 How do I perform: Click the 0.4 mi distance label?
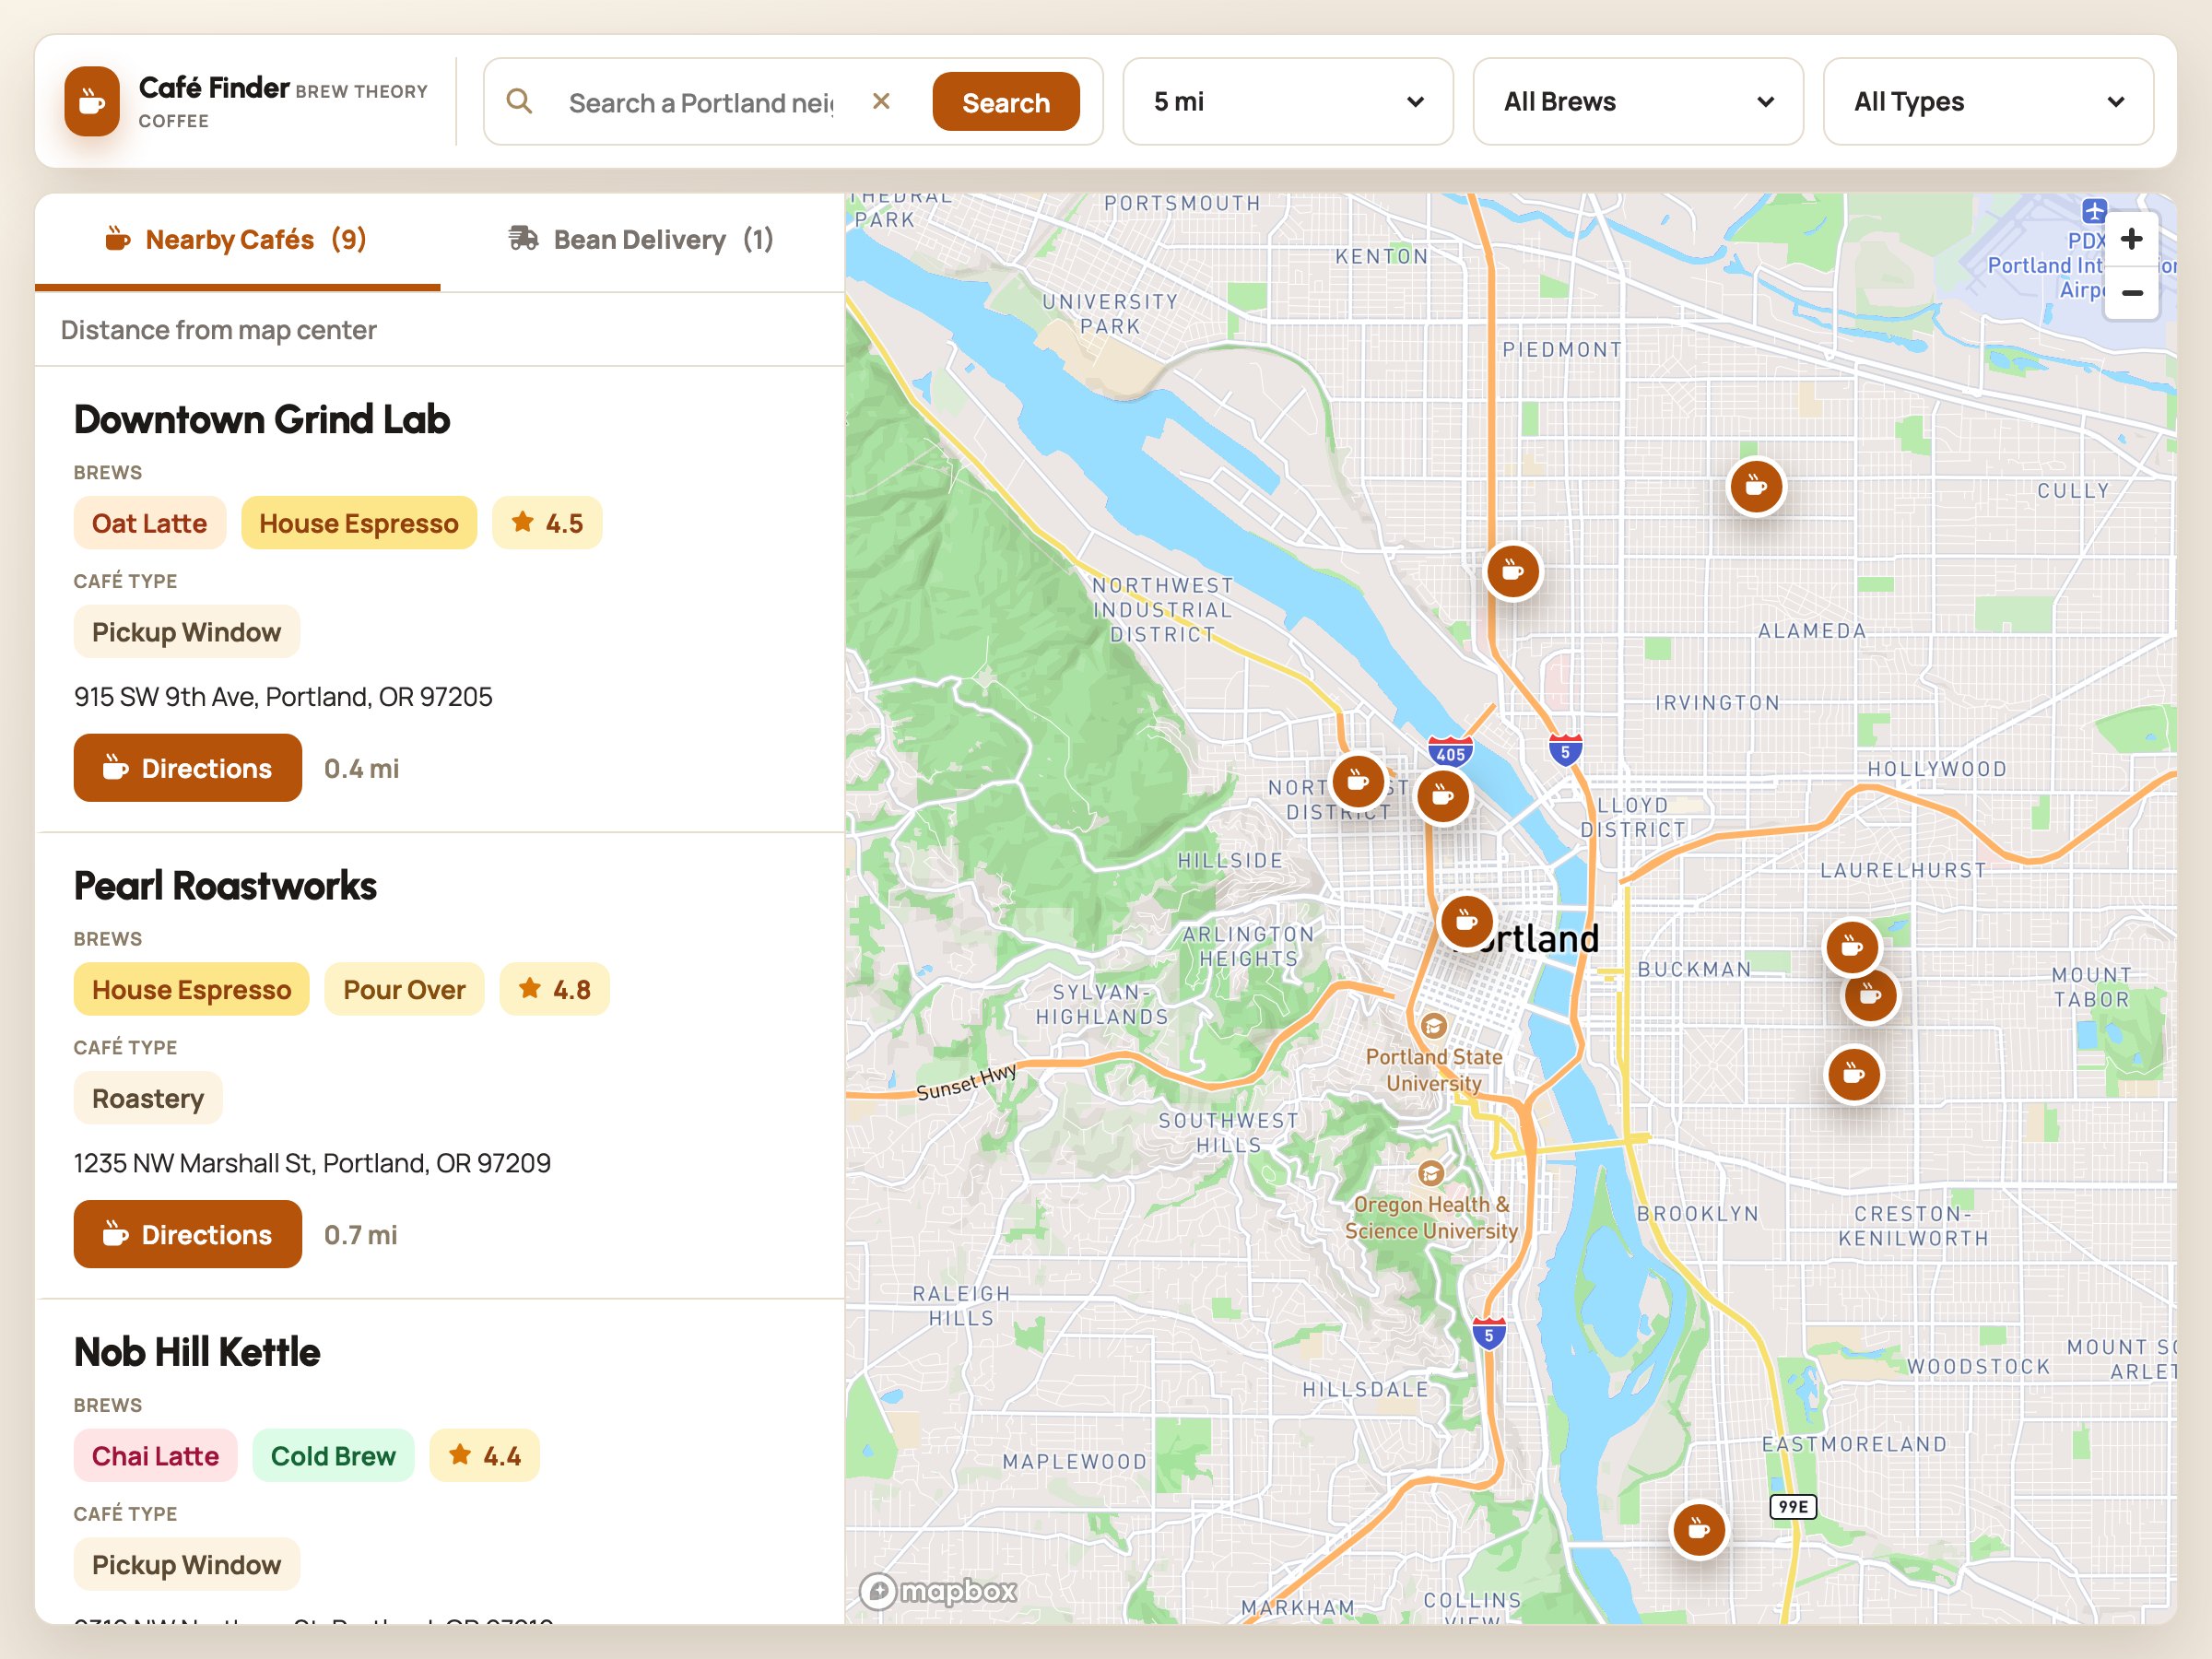click(362, 768)
